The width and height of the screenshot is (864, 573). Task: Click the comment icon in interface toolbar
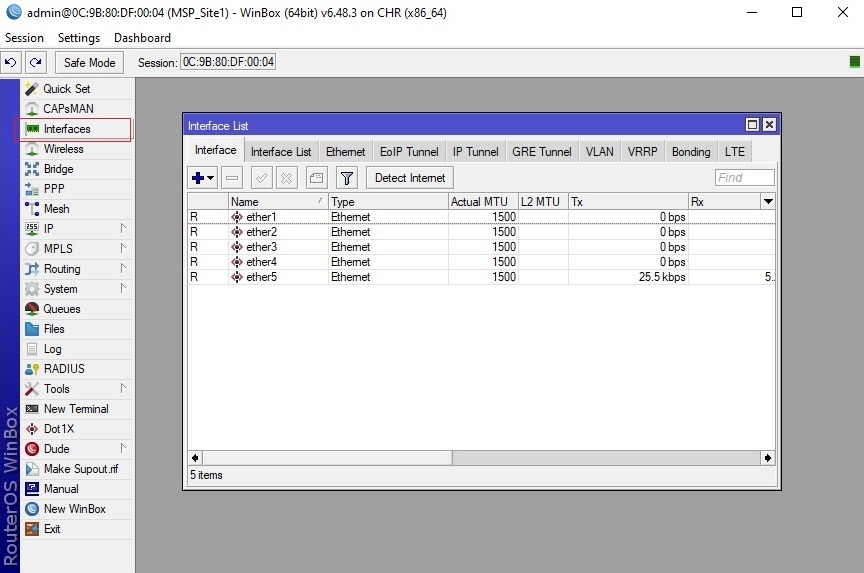316,178
